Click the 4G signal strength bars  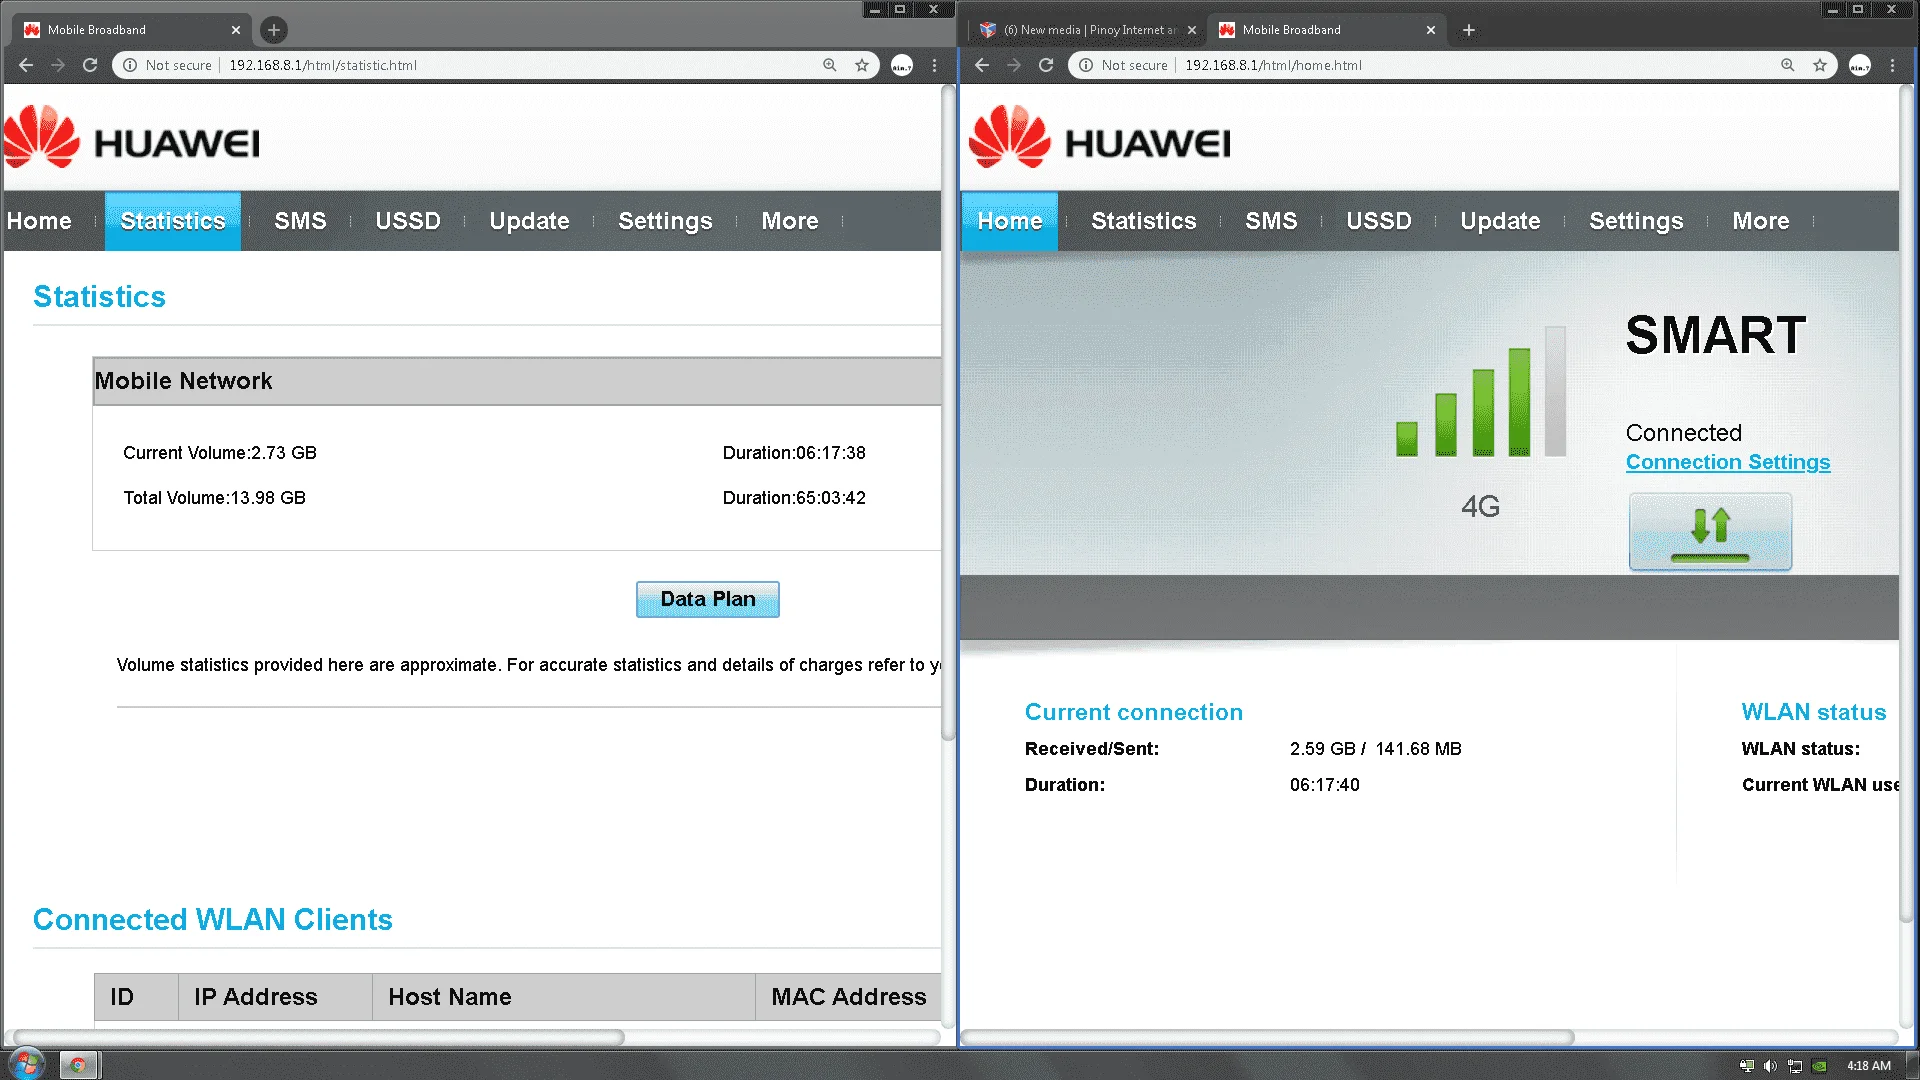(x=1481, y=391)
